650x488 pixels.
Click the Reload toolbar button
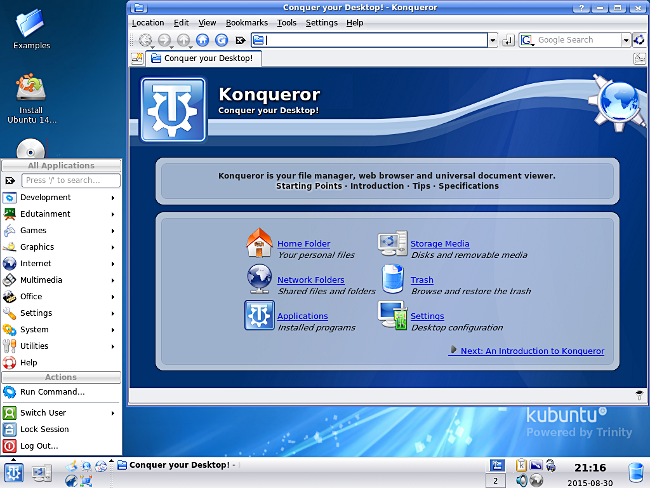221,40
